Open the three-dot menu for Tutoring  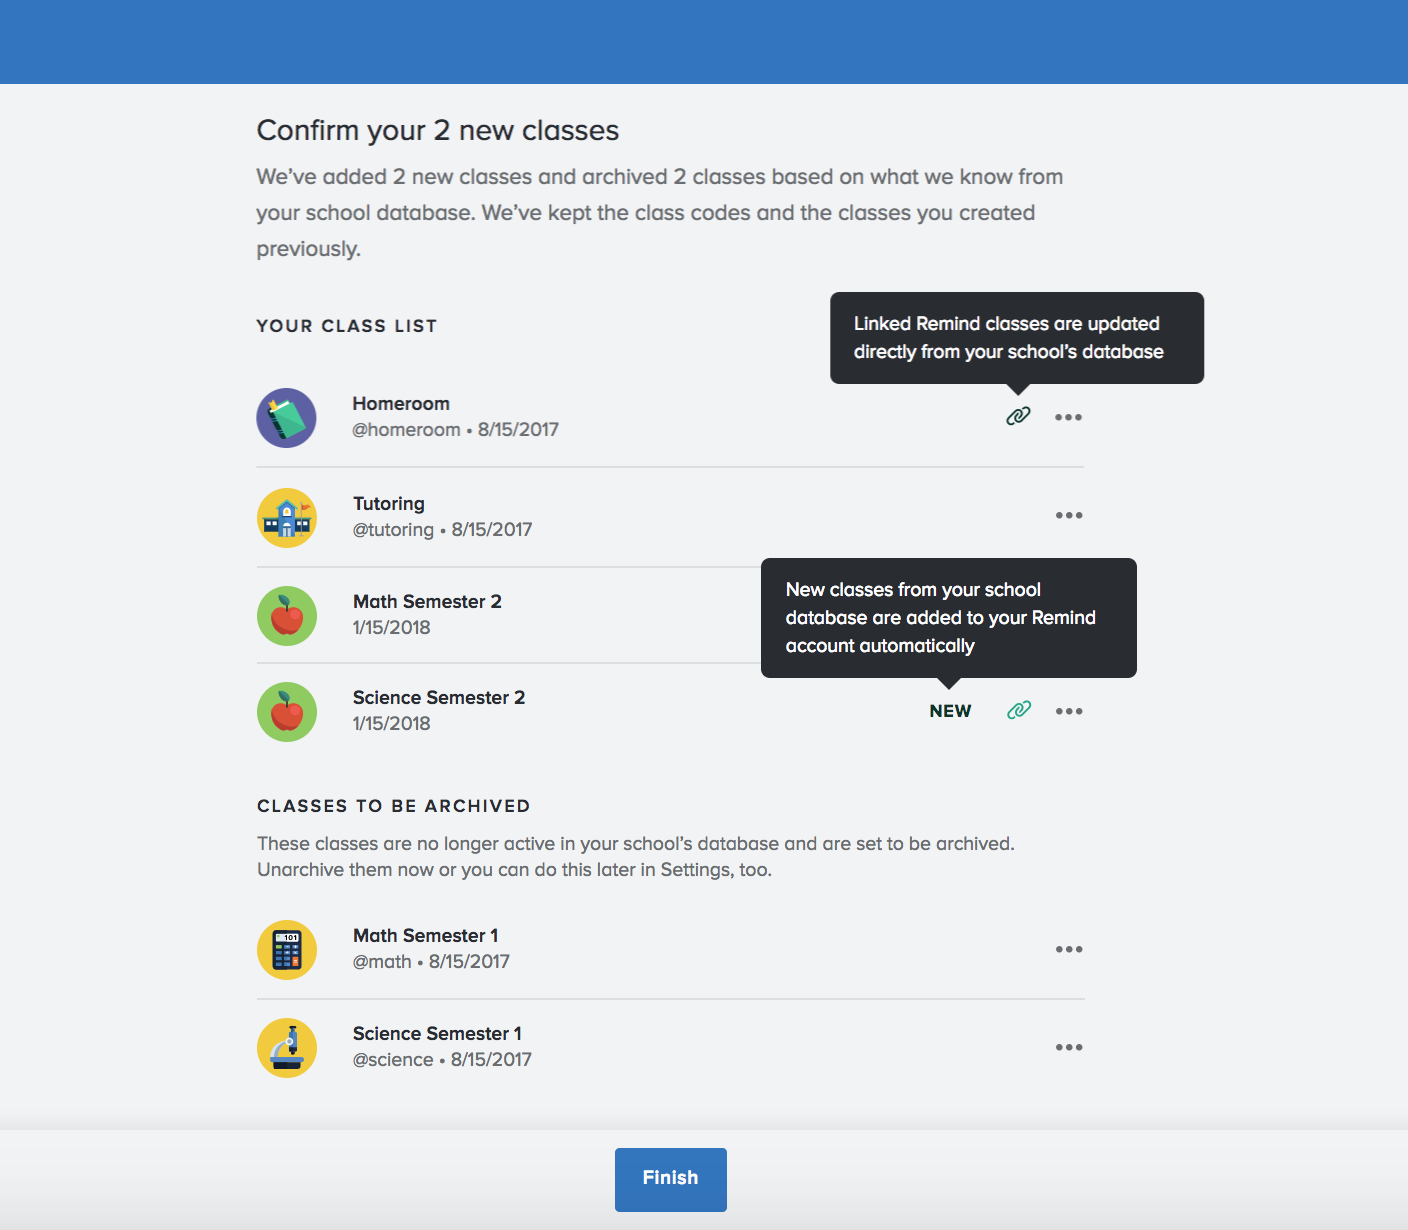[x=1069, y=515]
